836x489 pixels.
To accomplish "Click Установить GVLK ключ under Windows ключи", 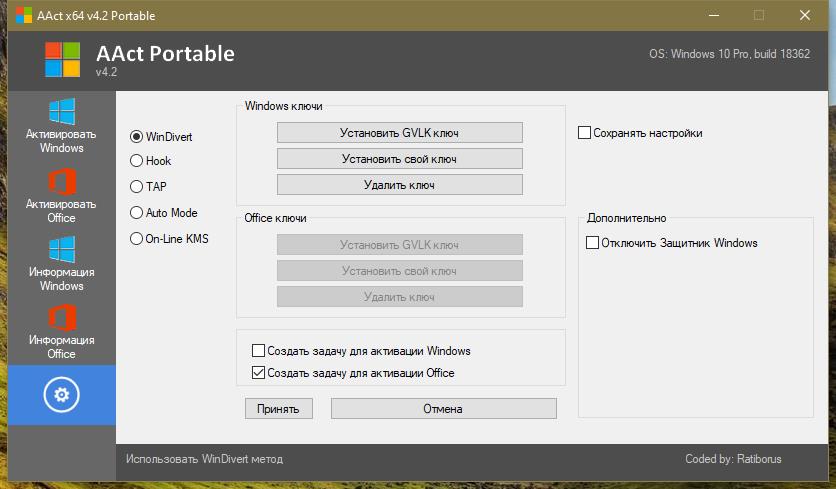I will point(399,133).
